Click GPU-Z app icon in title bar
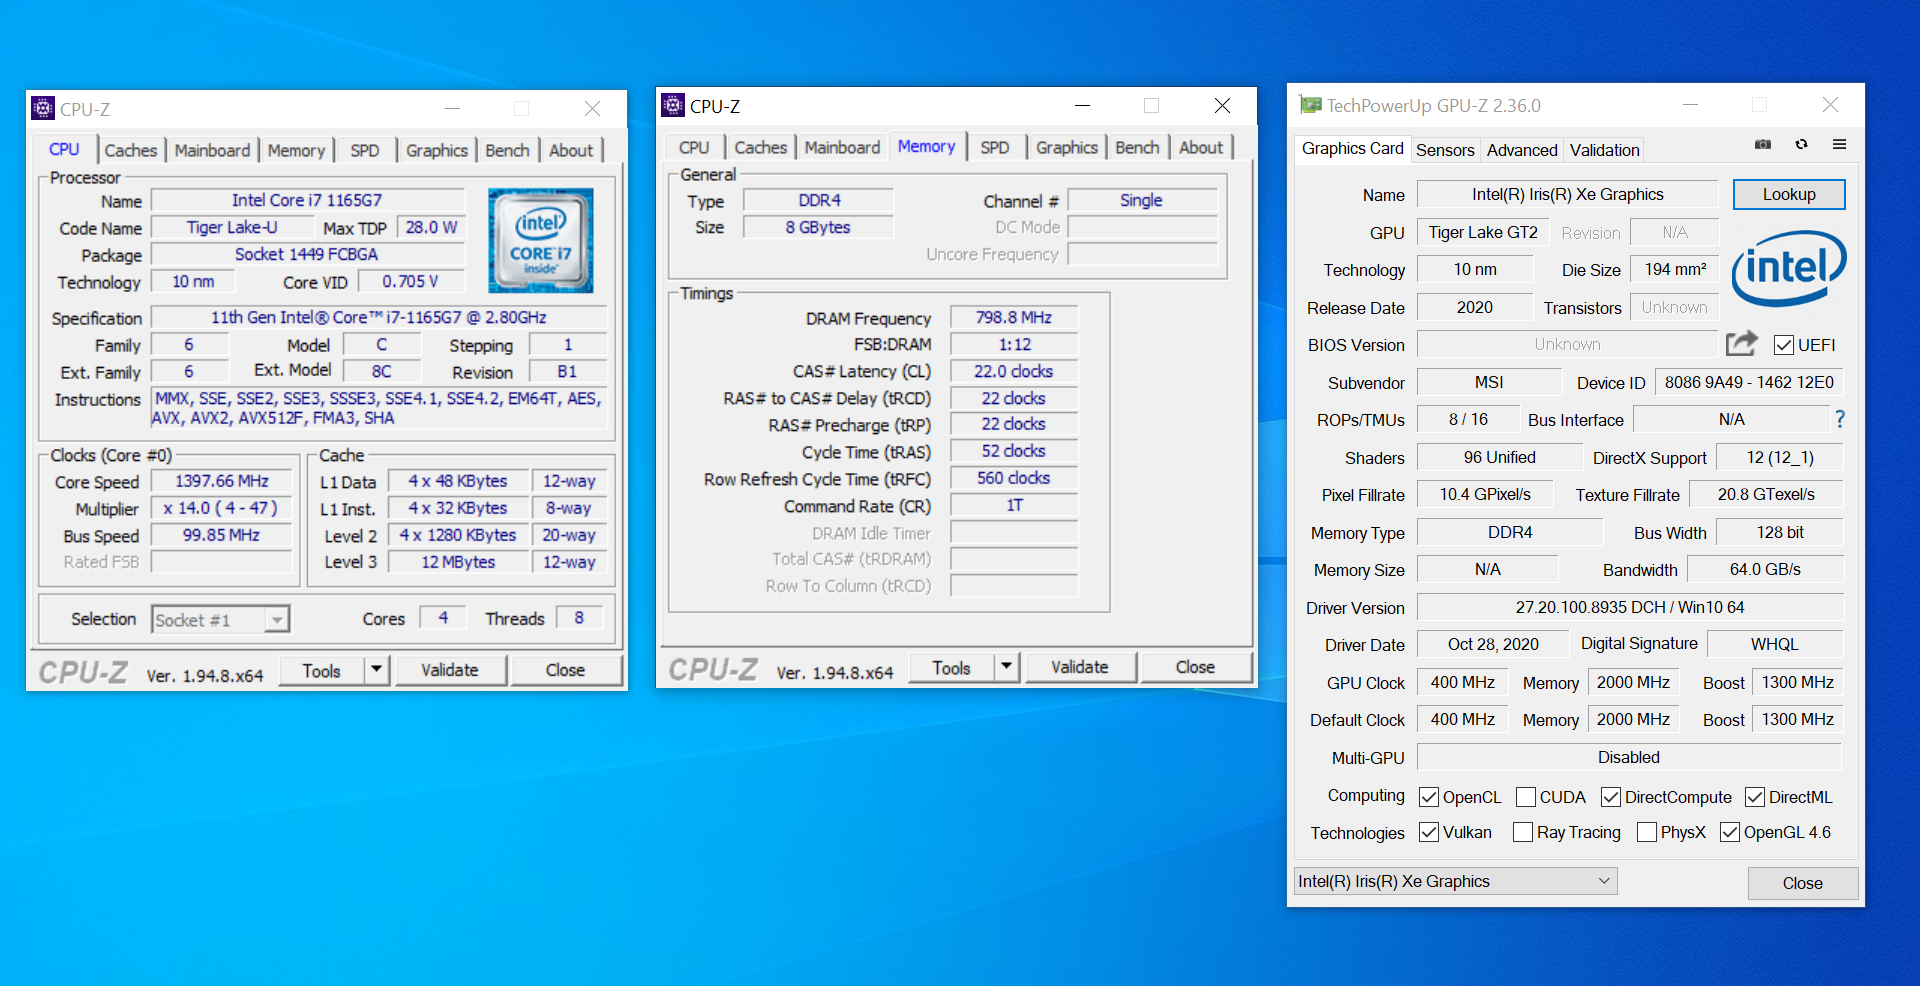 click(1310, 104)
